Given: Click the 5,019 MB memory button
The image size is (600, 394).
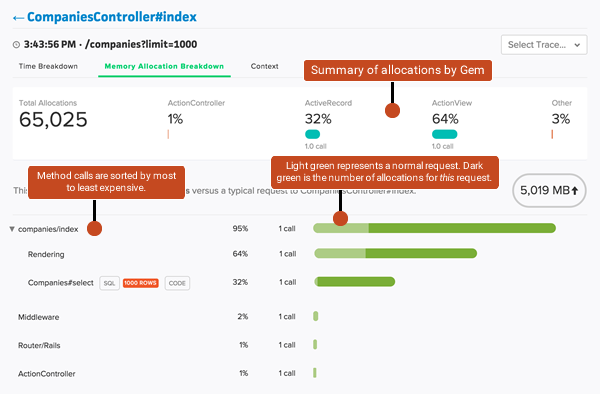Looking at the screenshot, I should 549,190.
